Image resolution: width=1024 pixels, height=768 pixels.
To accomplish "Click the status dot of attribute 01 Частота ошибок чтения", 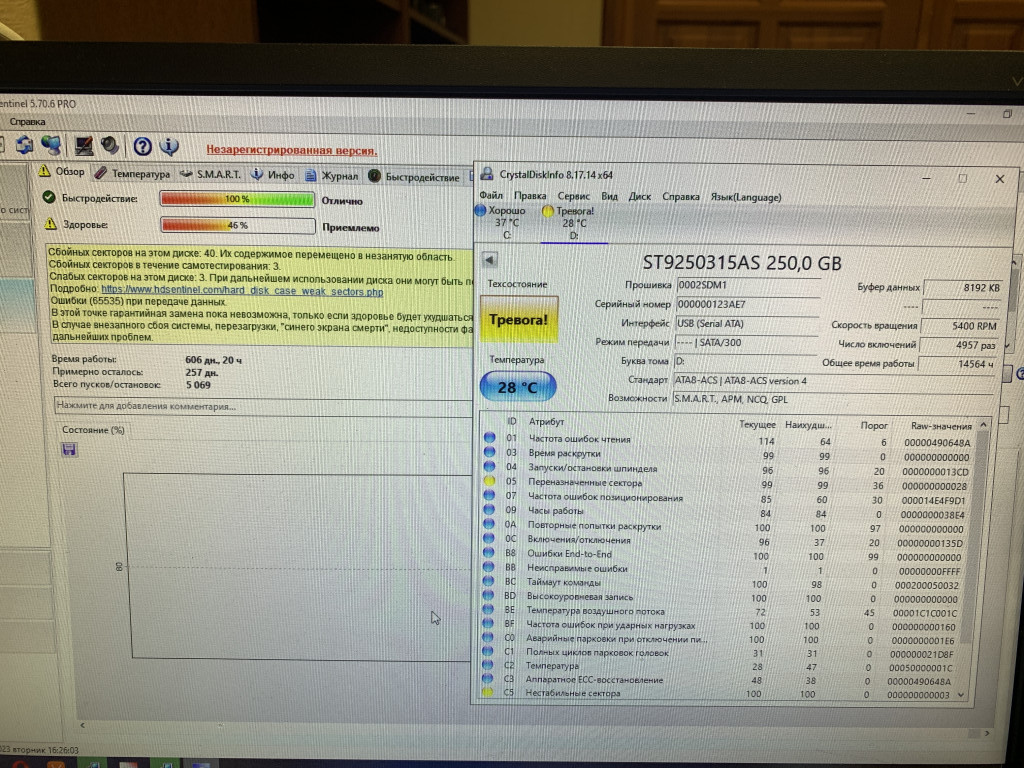I will pos(489,438).
